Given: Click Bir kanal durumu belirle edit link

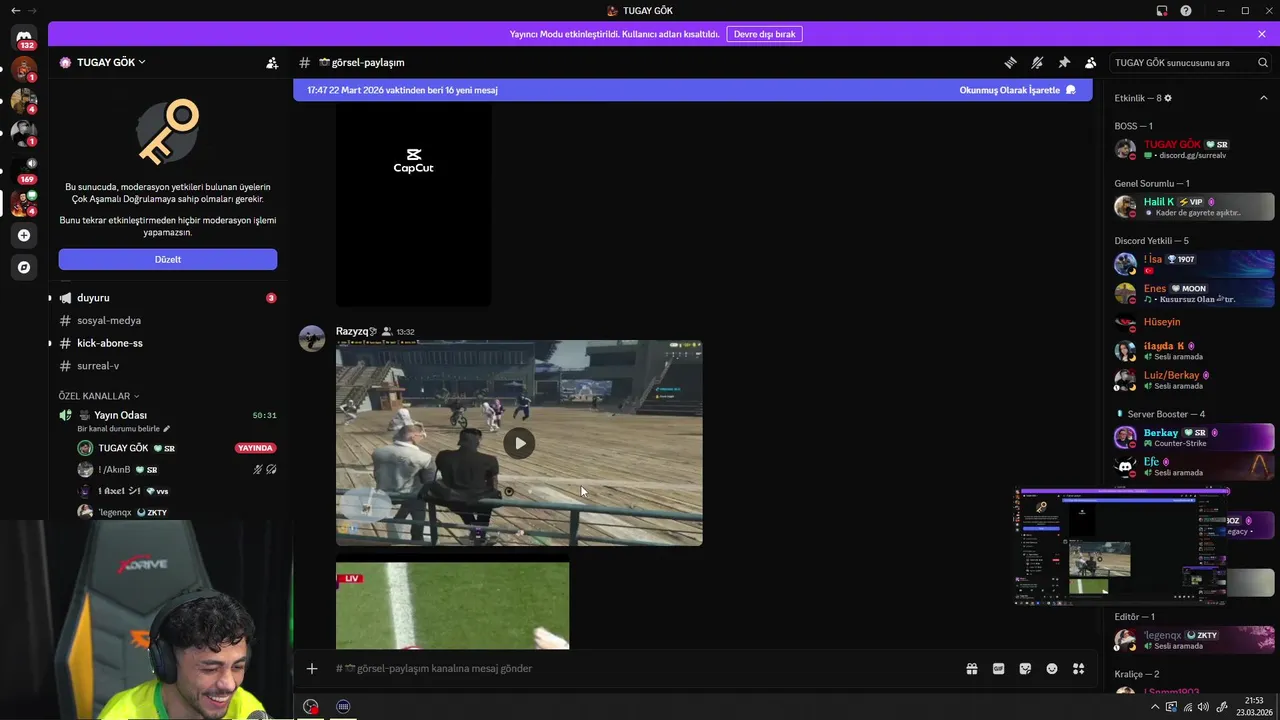Looking at the screenshot, I should click(124, 429).
